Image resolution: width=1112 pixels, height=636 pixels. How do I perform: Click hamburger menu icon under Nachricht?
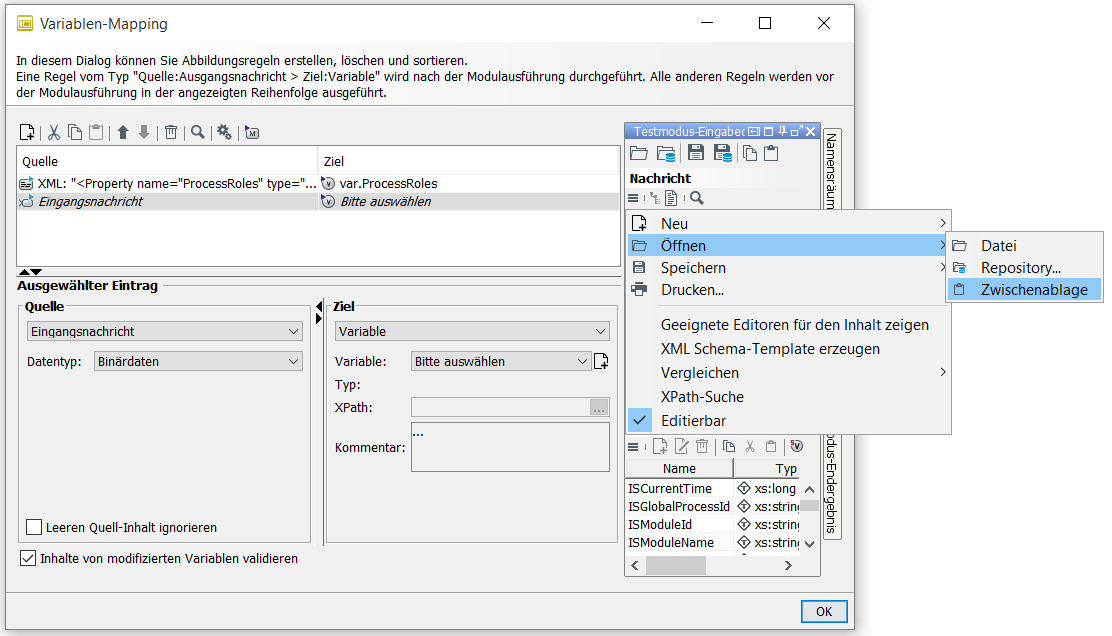tap(634, 198)
